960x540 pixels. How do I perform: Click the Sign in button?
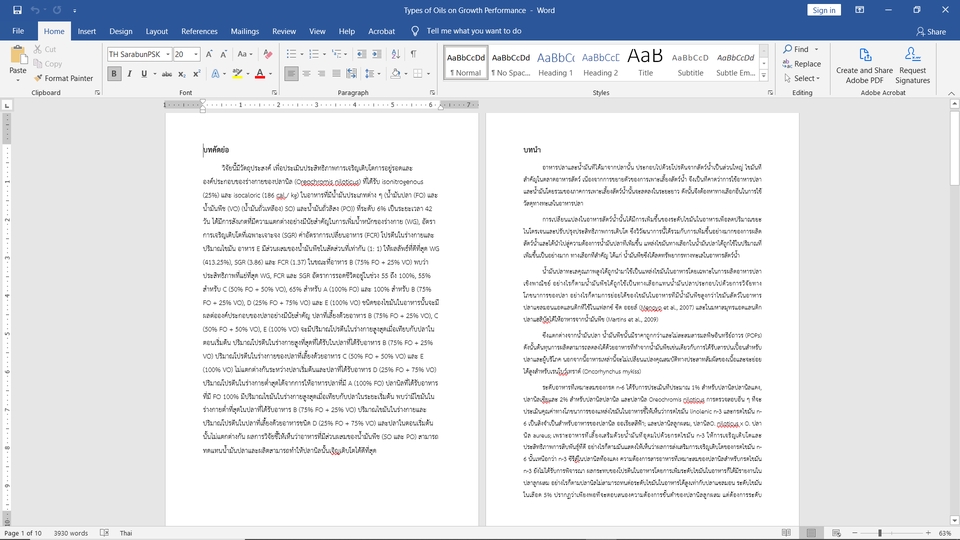pyautogui.click(x=823, y=10)
